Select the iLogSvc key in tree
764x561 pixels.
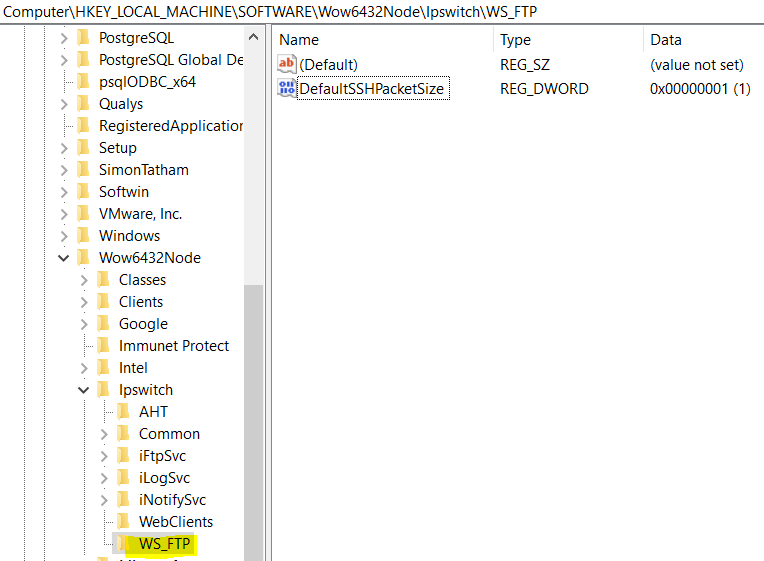click(x=164, y=478)
